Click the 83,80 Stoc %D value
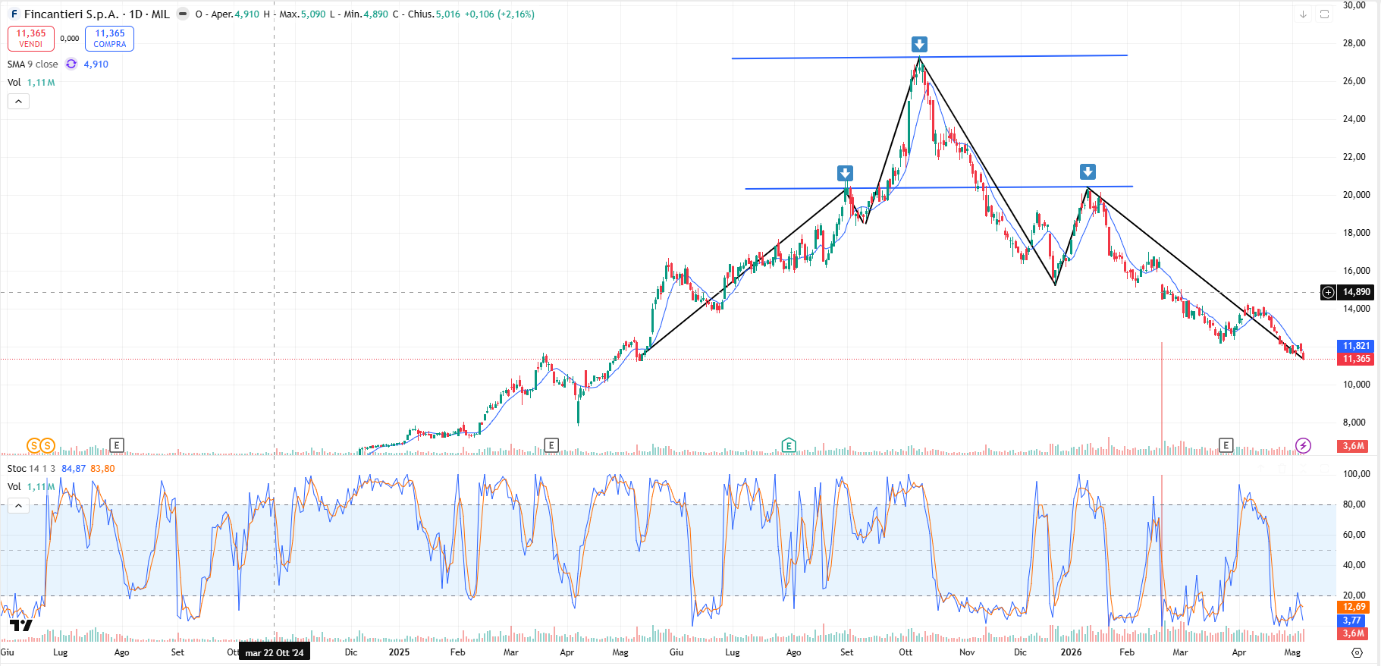This screenshot has width=1381, height=666. click(102, 468)
